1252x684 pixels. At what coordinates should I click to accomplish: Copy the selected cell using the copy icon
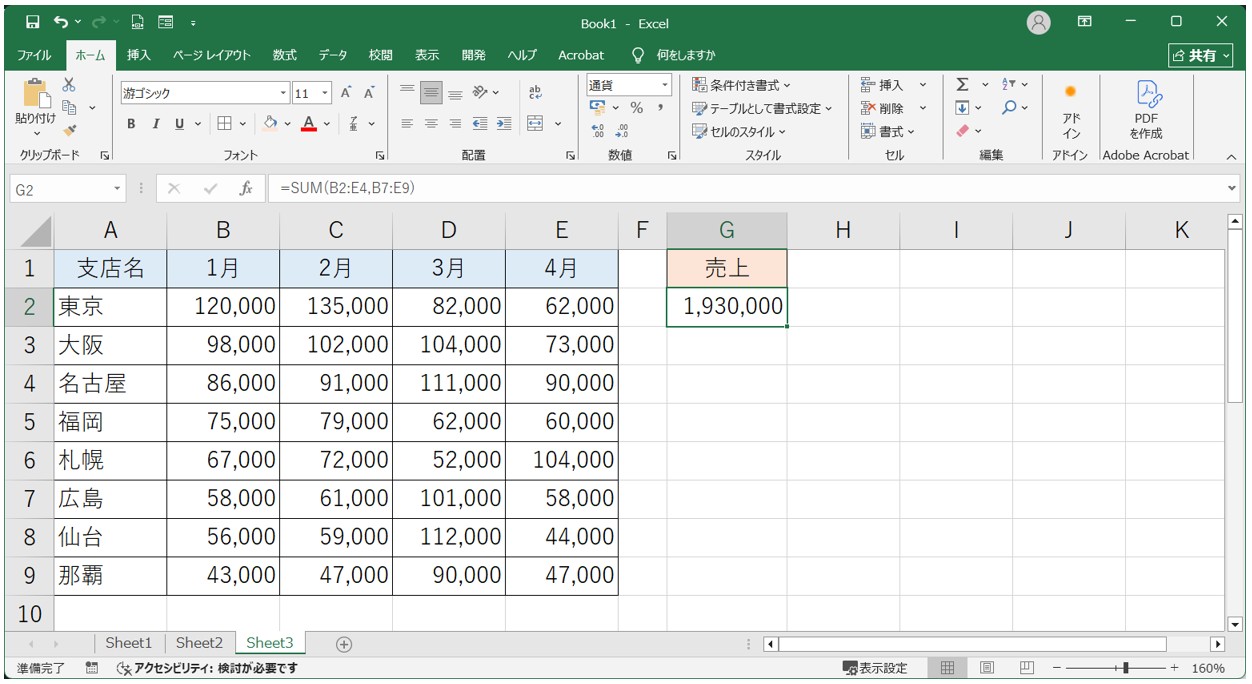(69, 107)
